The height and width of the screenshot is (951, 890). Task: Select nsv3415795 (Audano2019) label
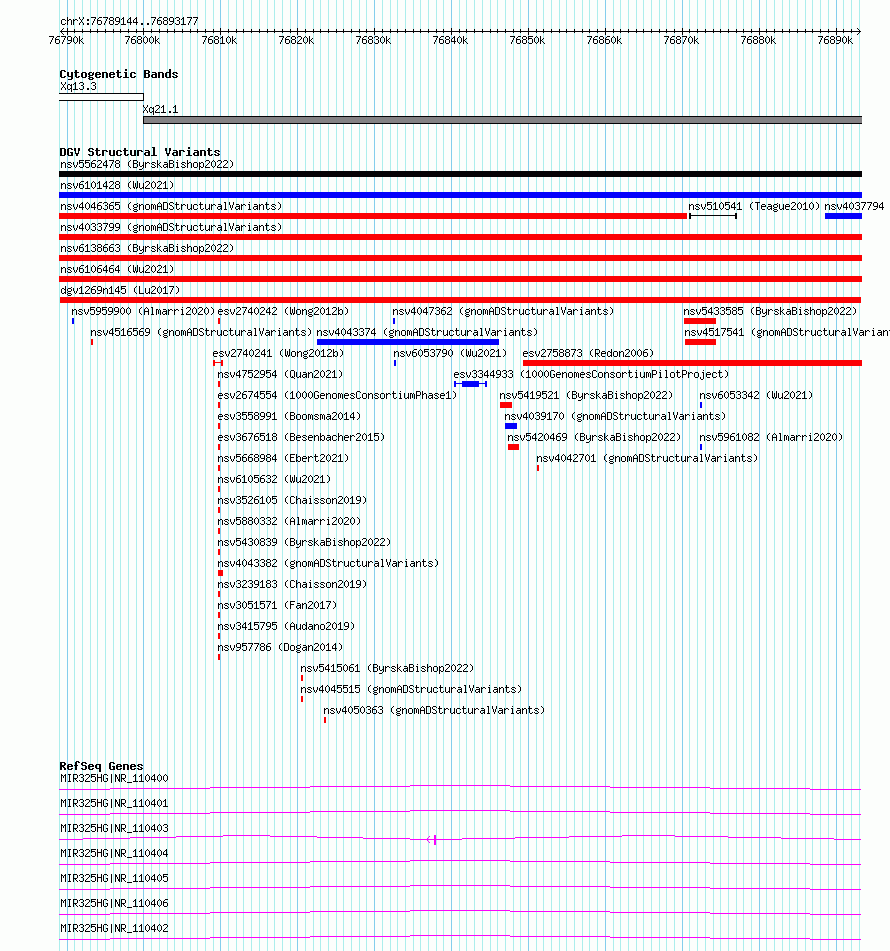coord(286,627)
